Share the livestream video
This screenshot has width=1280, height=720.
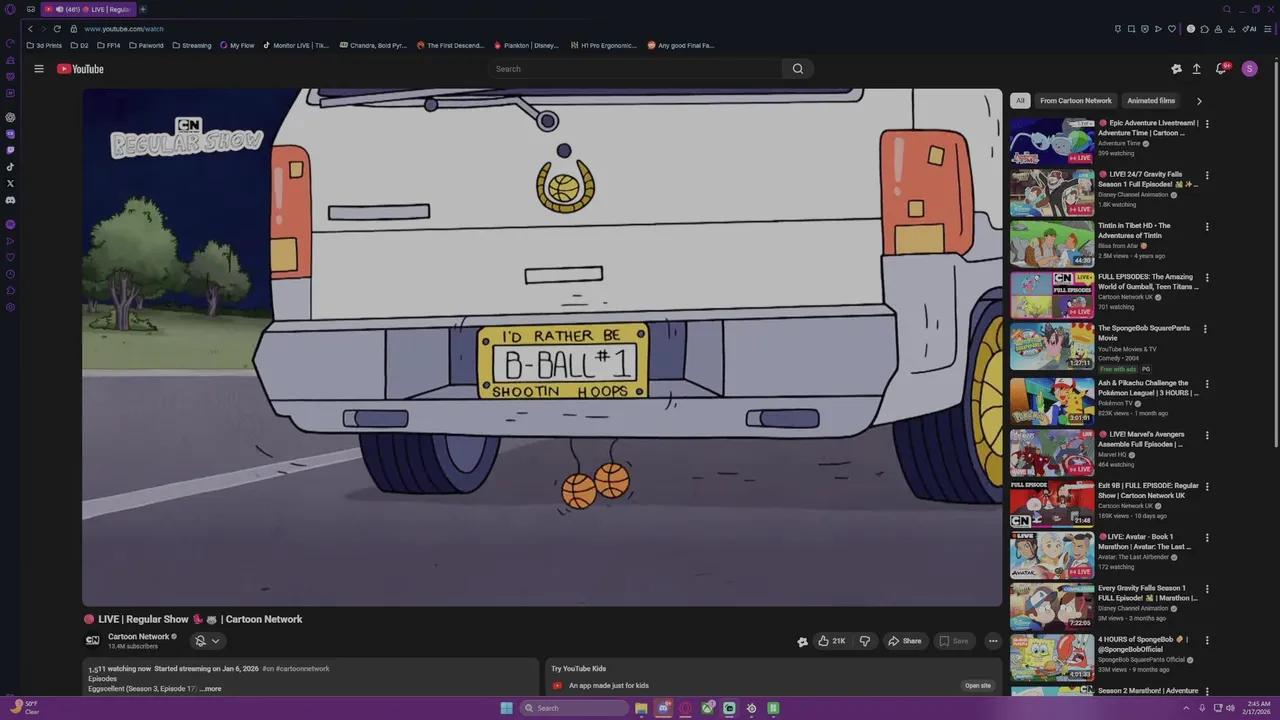pyautogui.click(x=904, y=641)
